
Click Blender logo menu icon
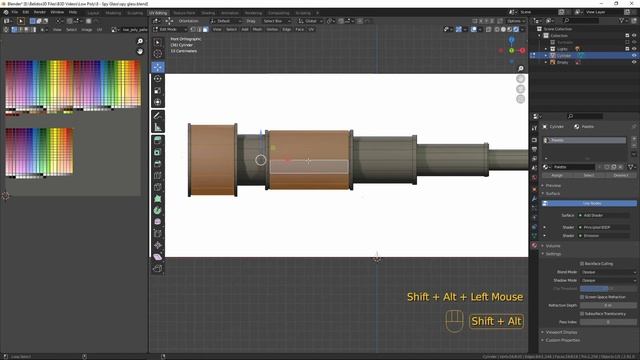[6, 12]
